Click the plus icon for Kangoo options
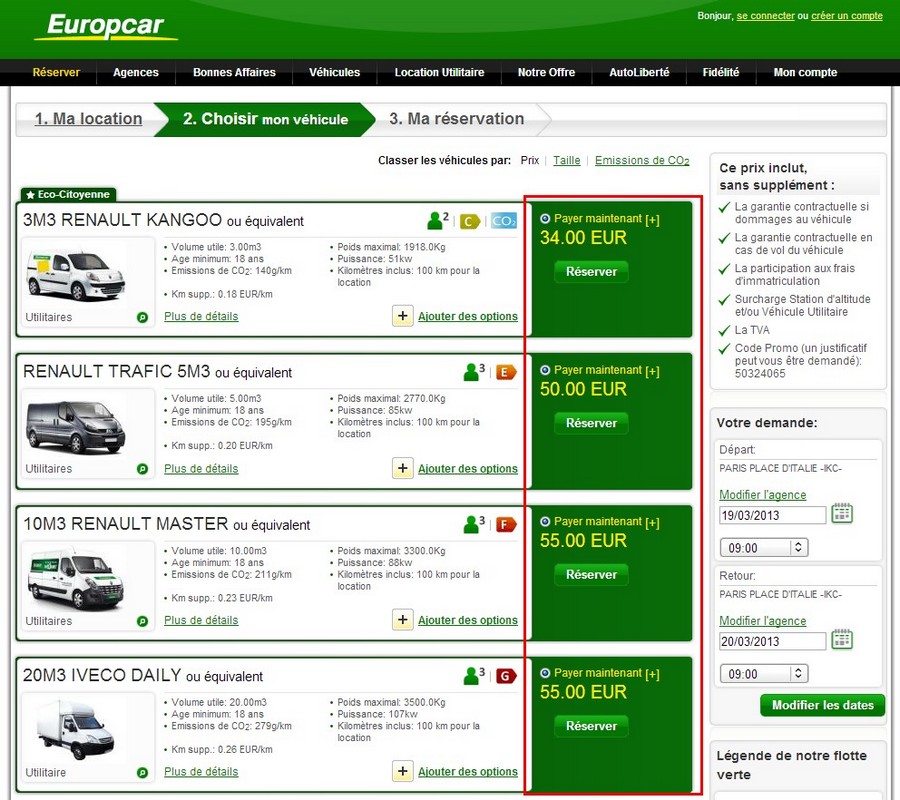Viewport: 900px width, 800px height. 403,316
